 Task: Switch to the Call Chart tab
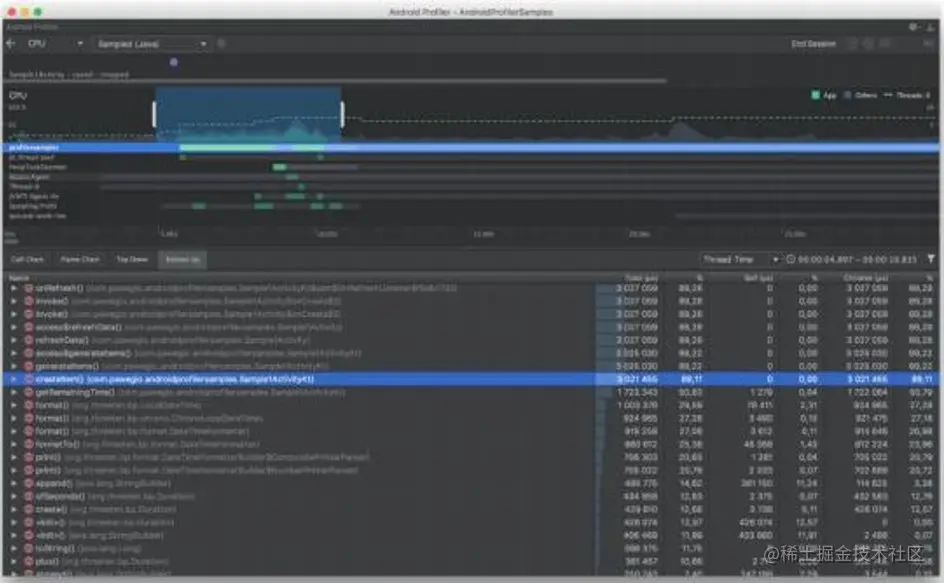(28, 259)
